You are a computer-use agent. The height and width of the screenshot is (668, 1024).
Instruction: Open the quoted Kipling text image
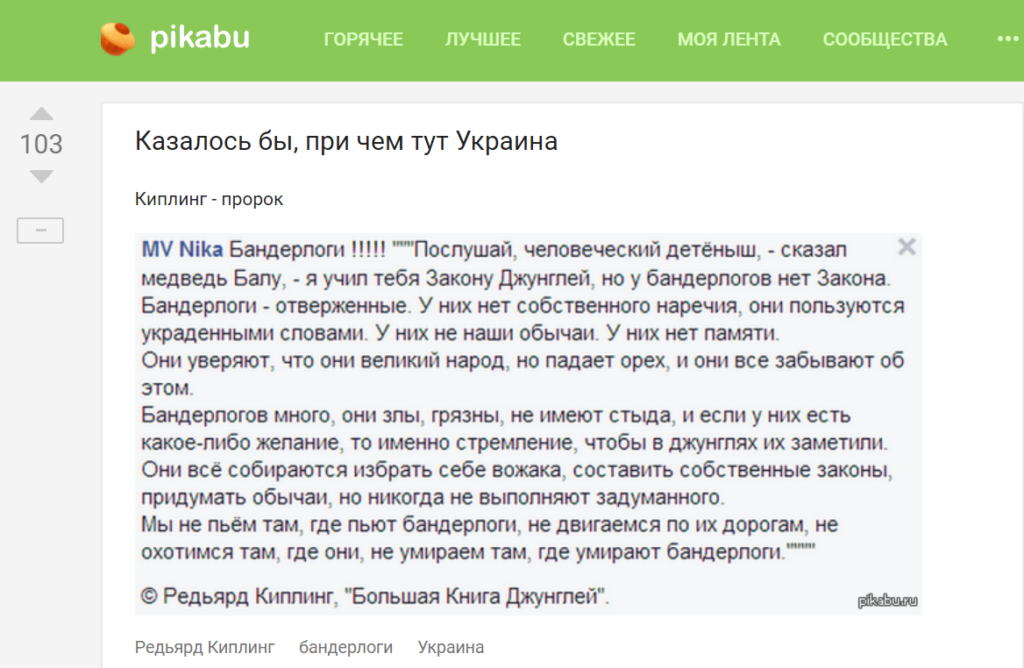click(x=528, y=424)
